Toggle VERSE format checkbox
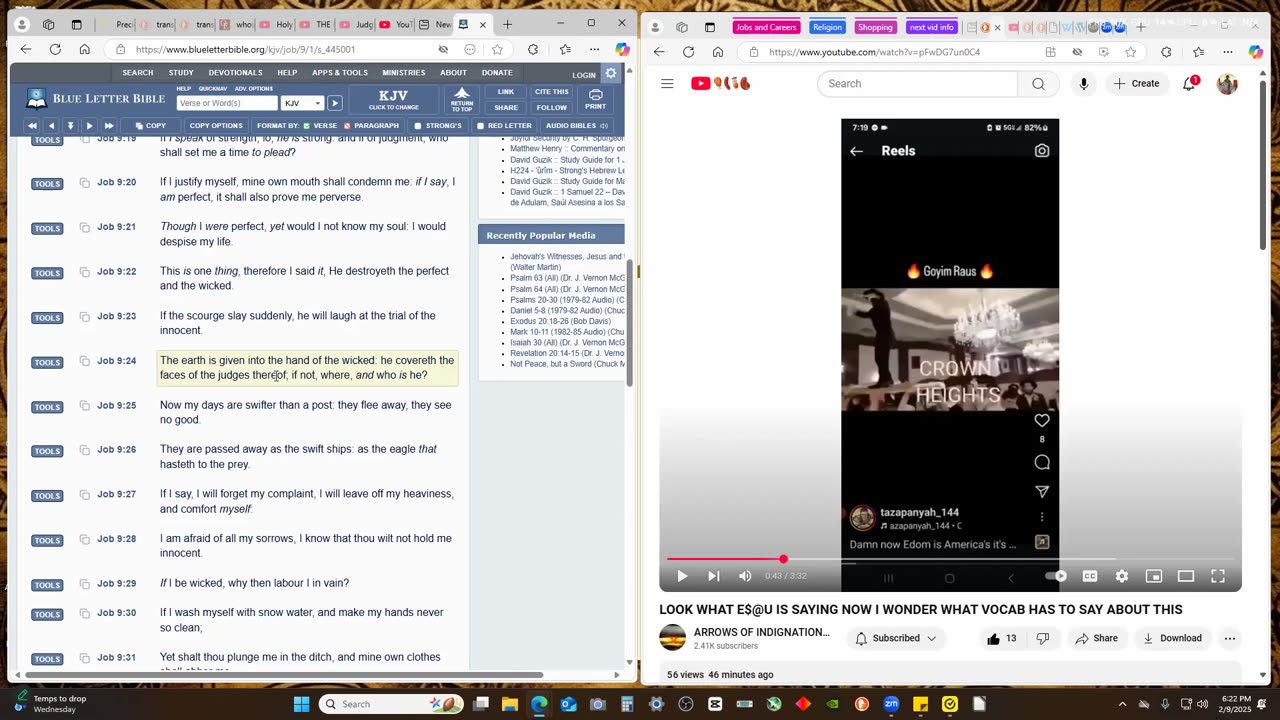The height and width of the screenshot is (720, 1280). click(306, 126)
